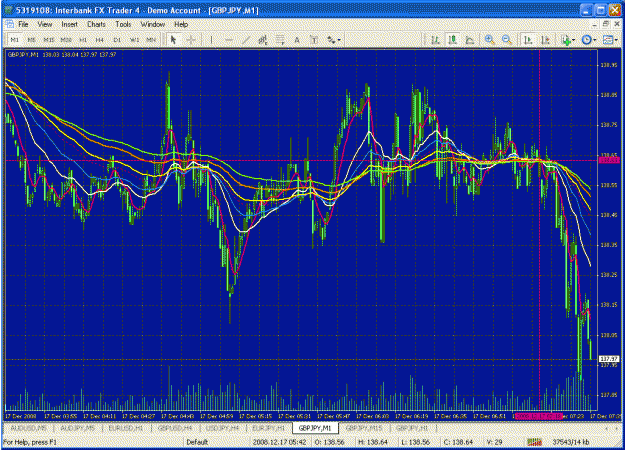Open the Window menu
The image size is (625, 450).
(153, 24)
